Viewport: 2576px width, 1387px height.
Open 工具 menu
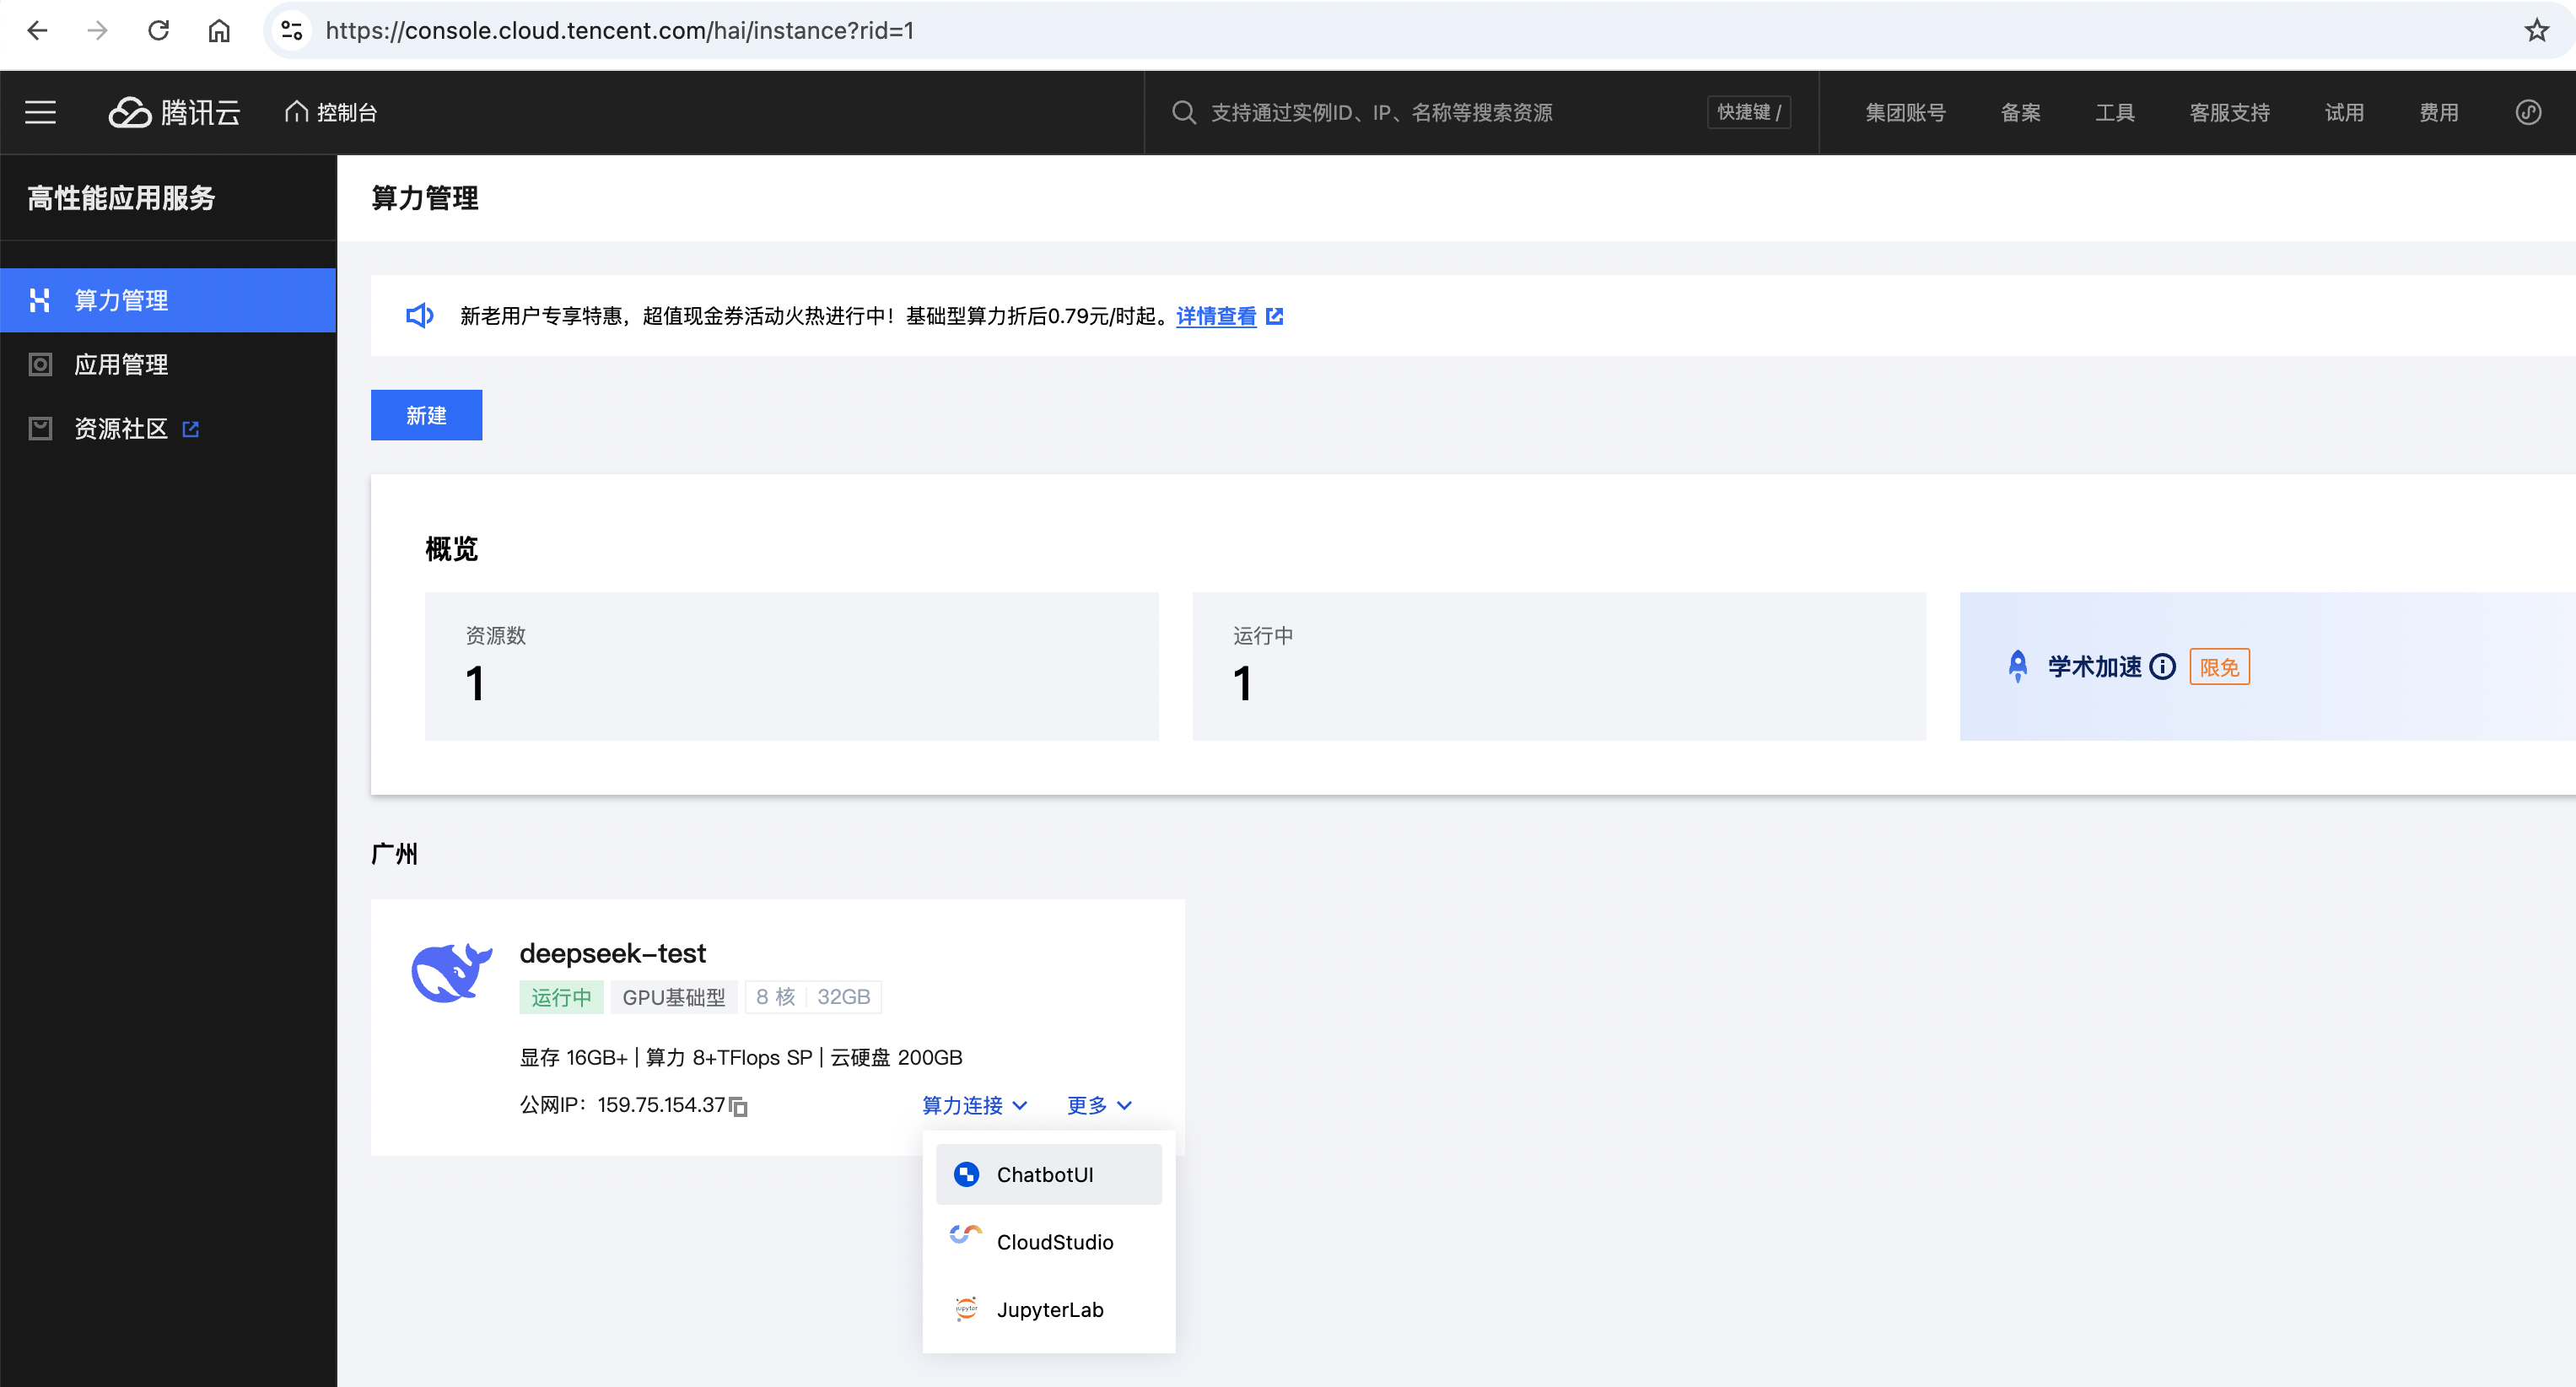click(x=2114, y=112)
